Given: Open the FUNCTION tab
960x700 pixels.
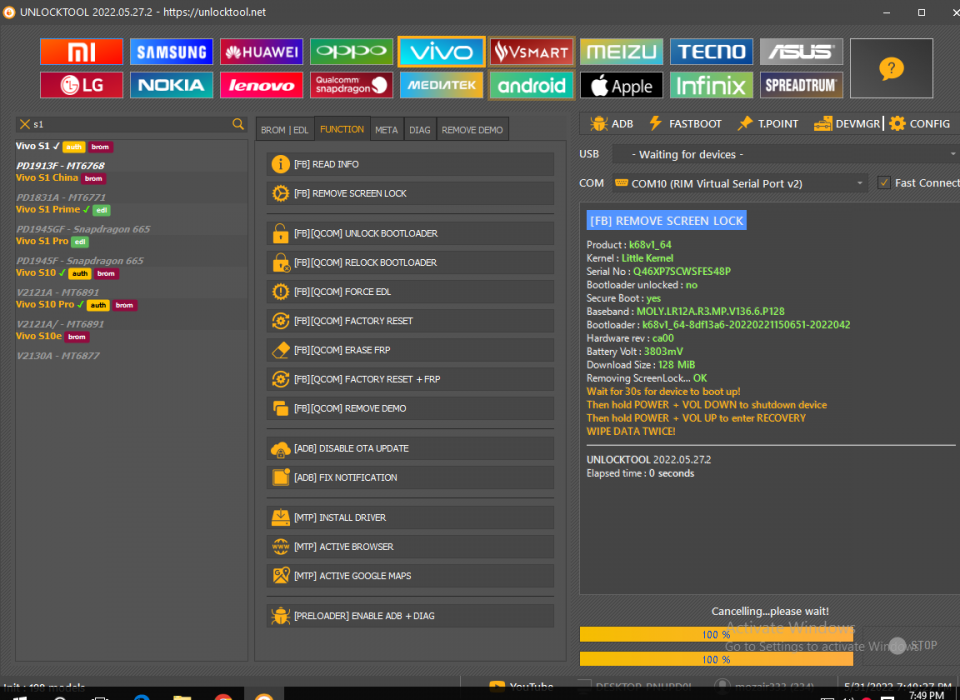Looking at the screenshot, I should point(342,129).
